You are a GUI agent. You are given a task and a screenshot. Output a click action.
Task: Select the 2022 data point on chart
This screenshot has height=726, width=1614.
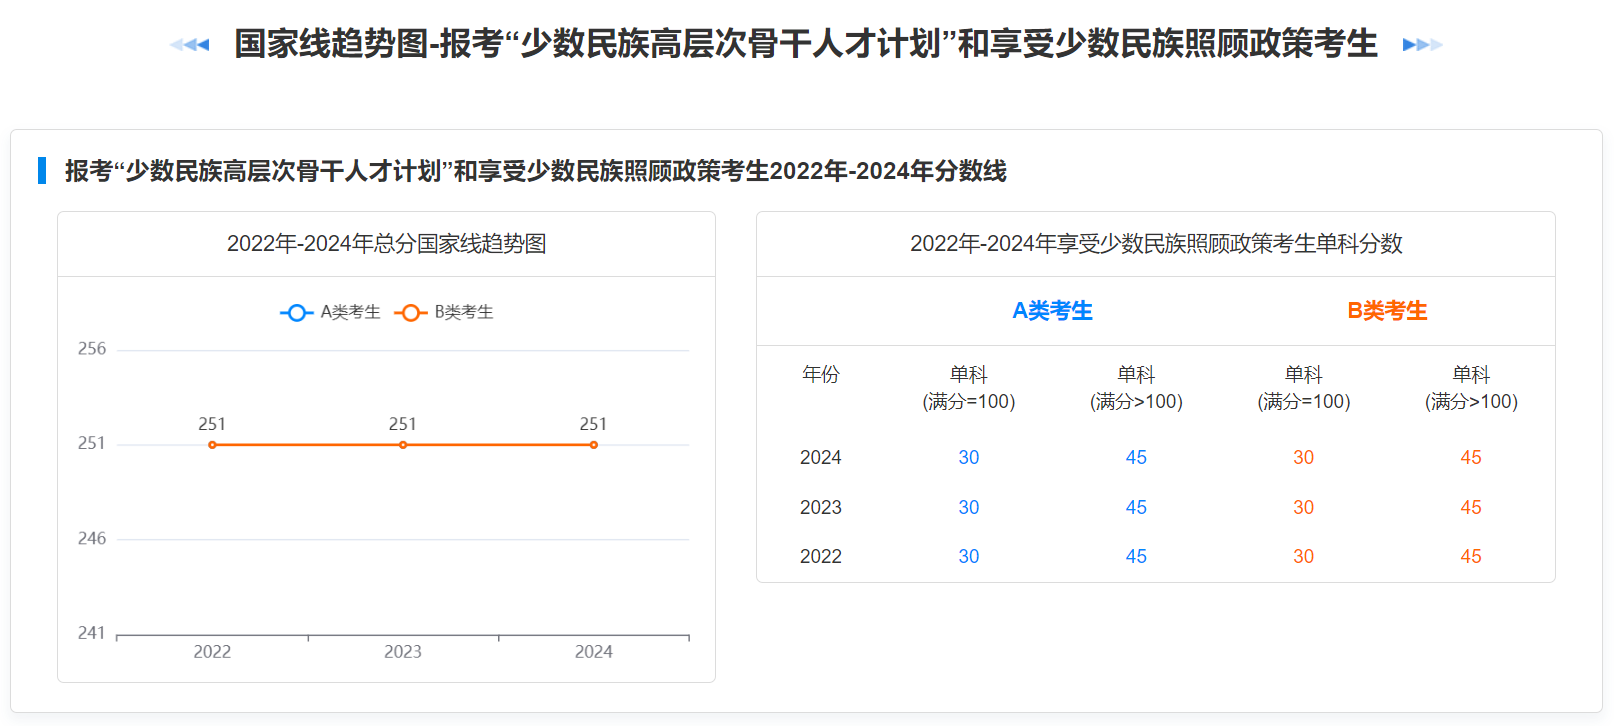(212, 445)
